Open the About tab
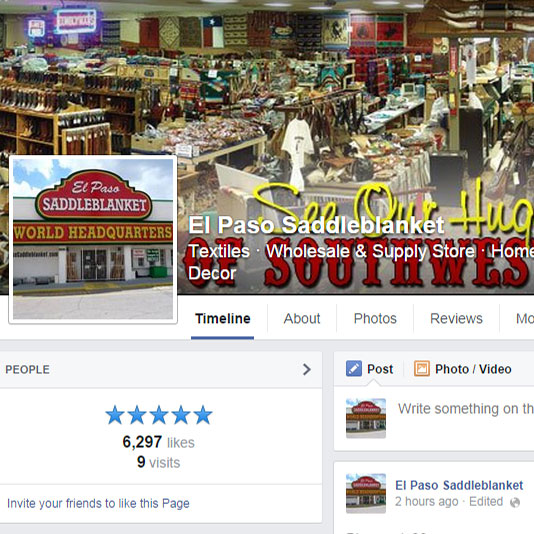534x534 pixels. point(302,319)
